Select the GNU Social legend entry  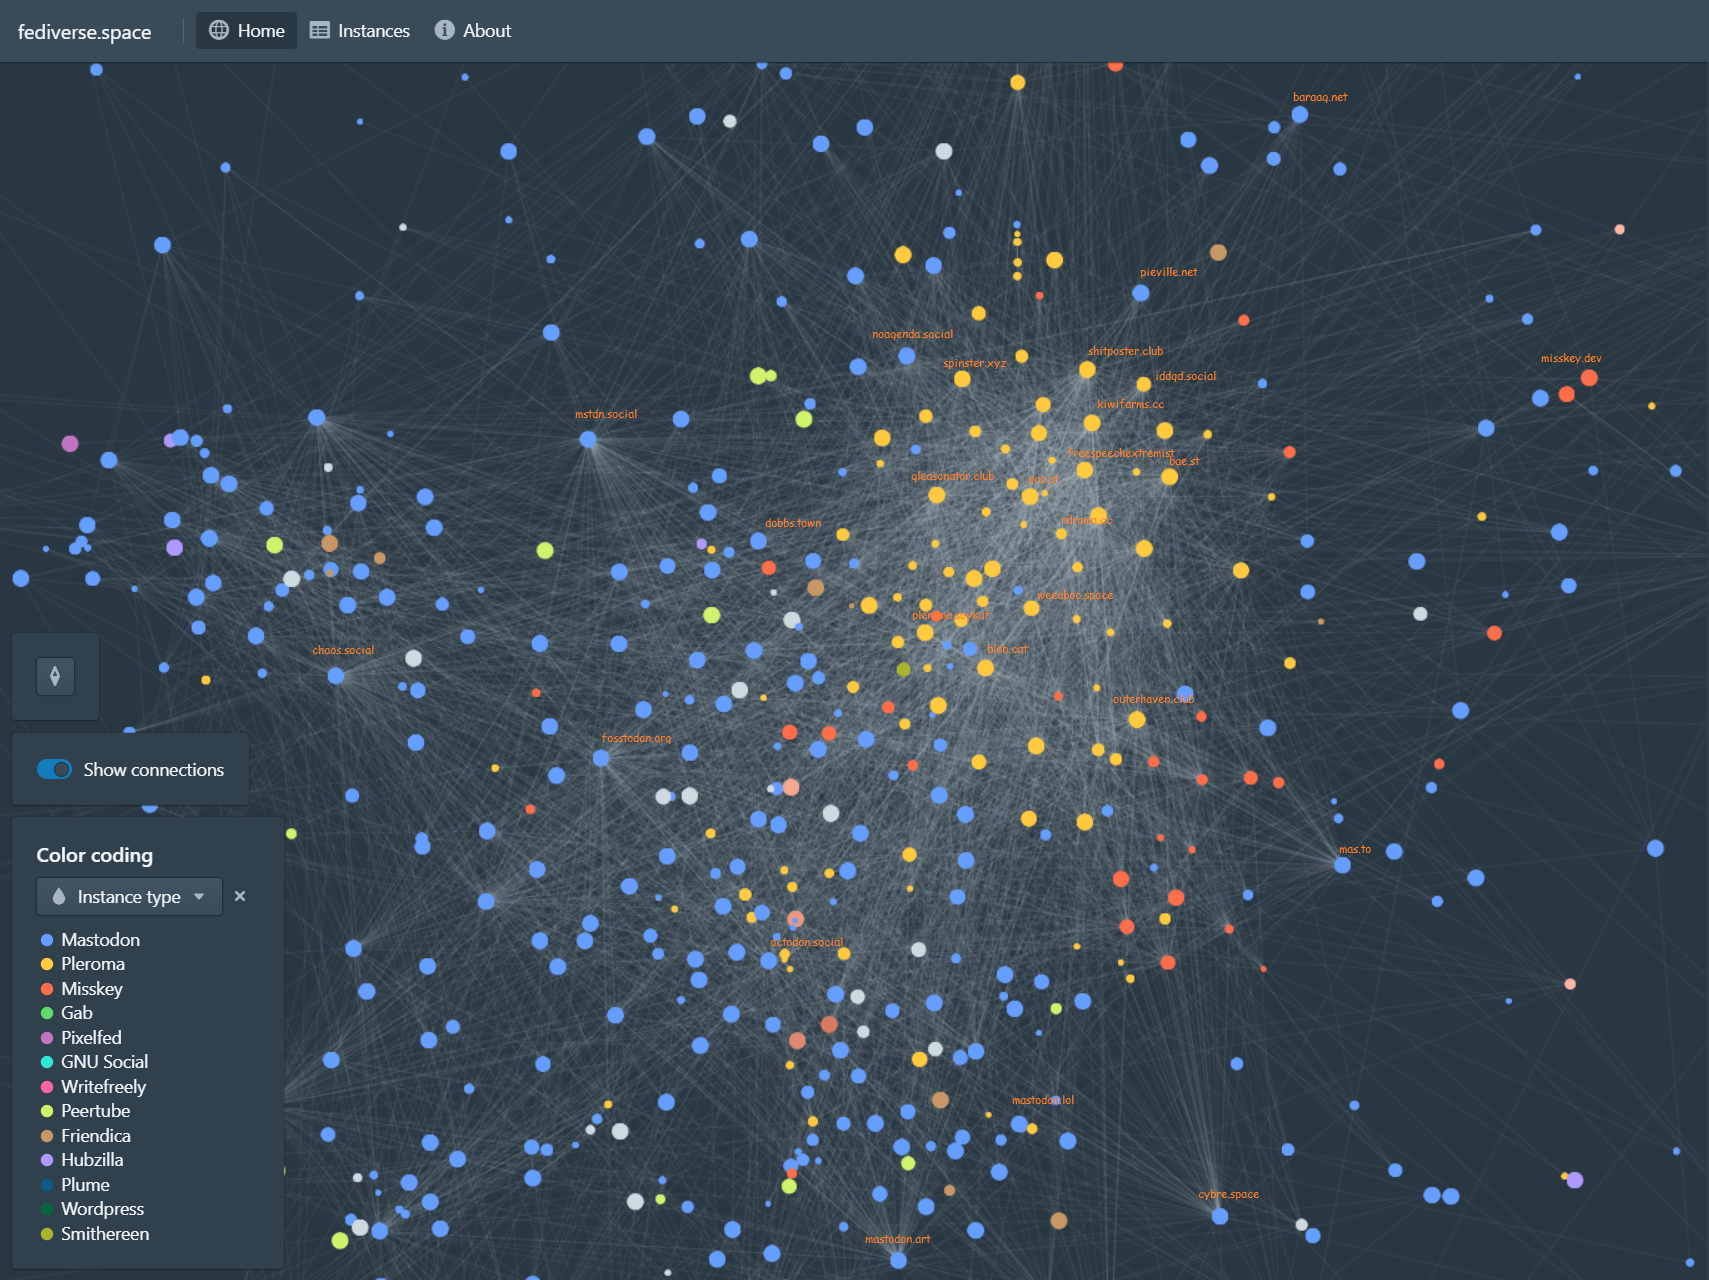pos(94,1062)
